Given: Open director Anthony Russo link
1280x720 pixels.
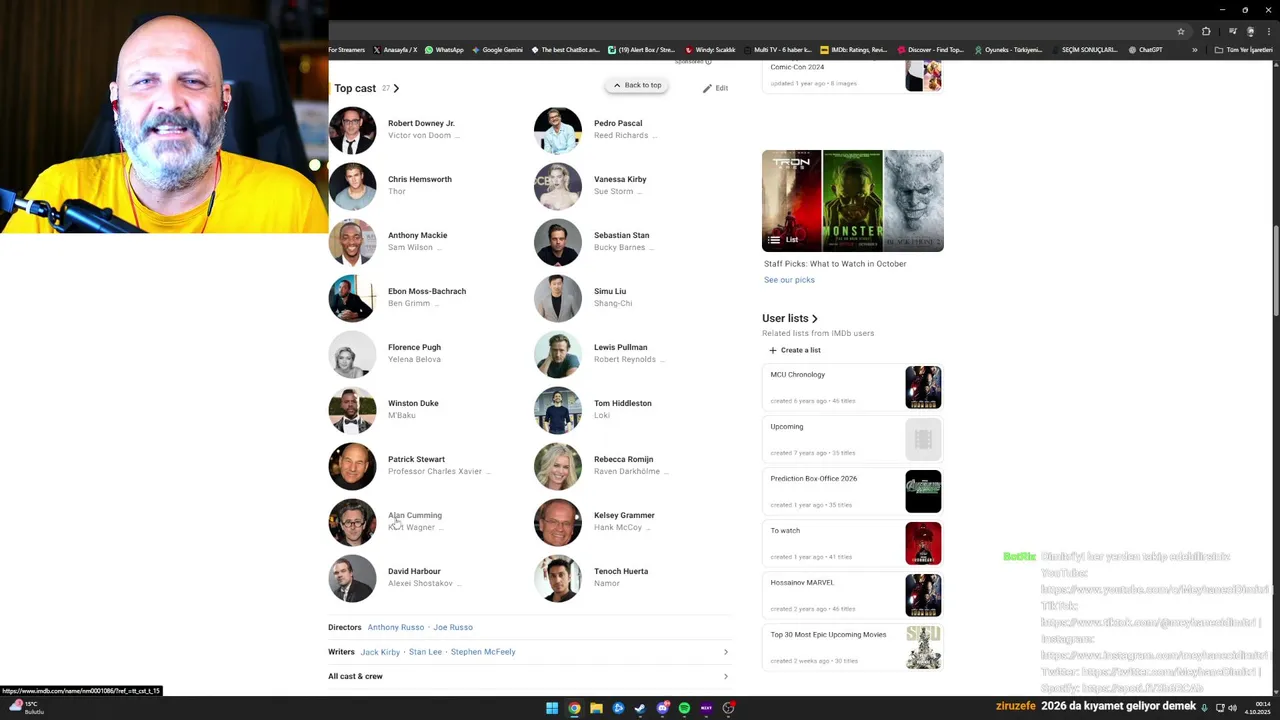Looking at the screenshot, I should click(x=396, y=627).
